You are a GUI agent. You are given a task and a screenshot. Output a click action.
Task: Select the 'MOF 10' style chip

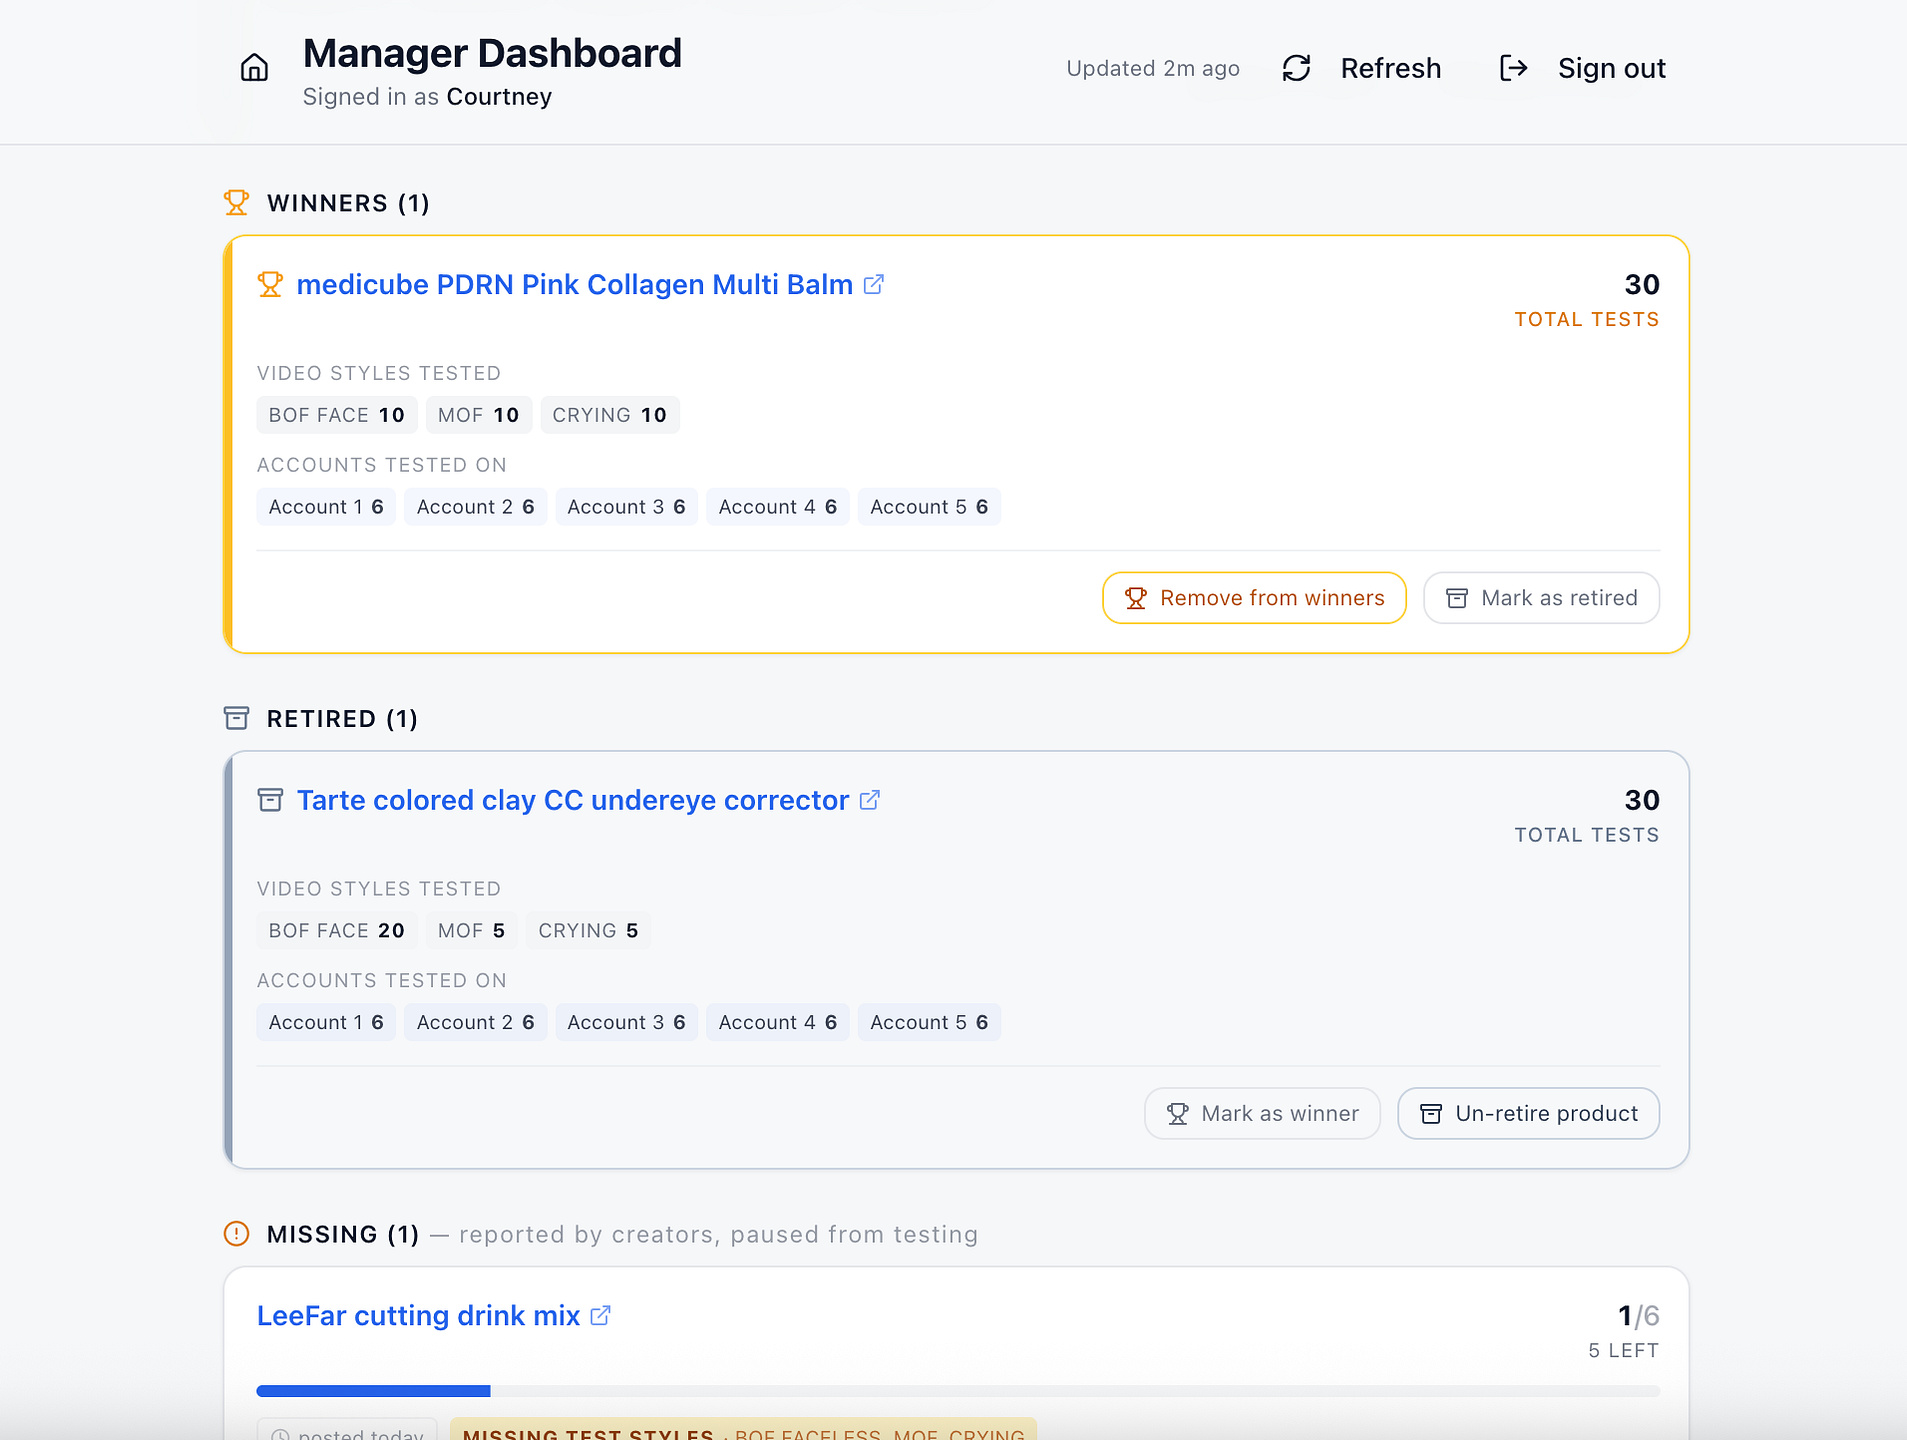pyautogui.click(x=479, y=415)
